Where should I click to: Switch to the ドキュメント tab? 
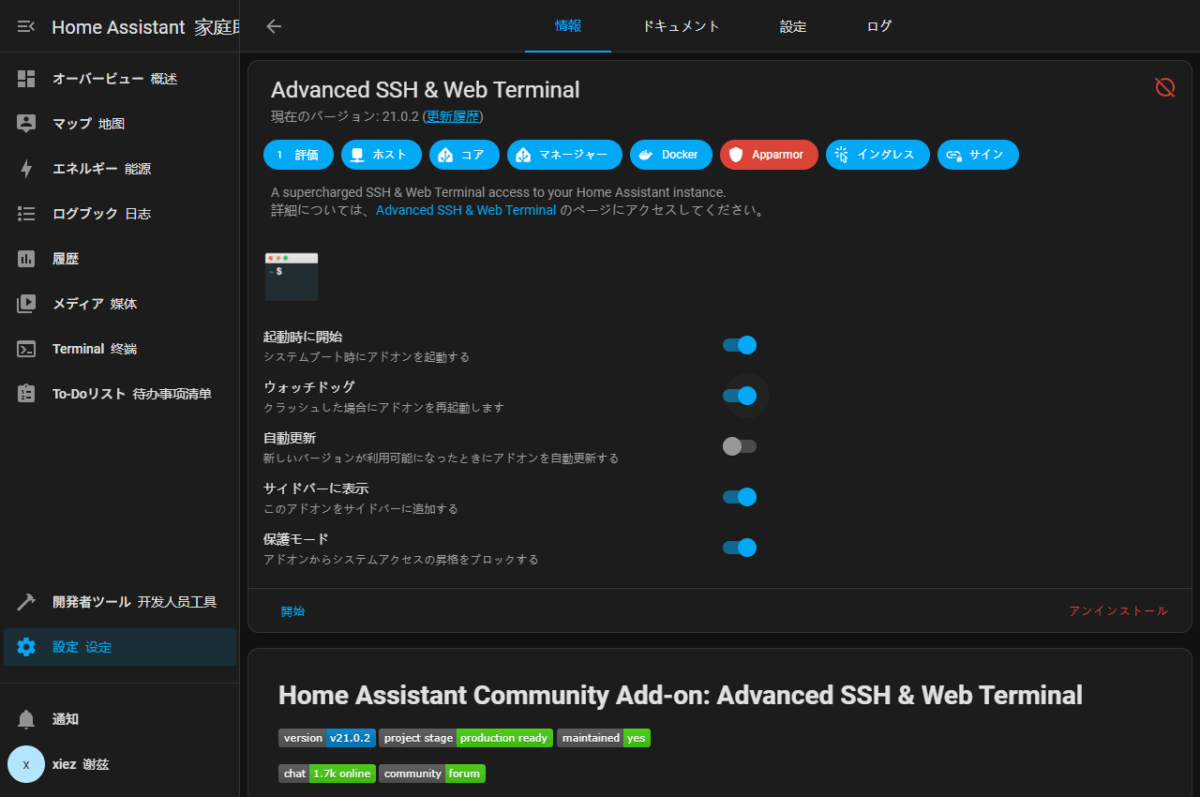(681, 27)
